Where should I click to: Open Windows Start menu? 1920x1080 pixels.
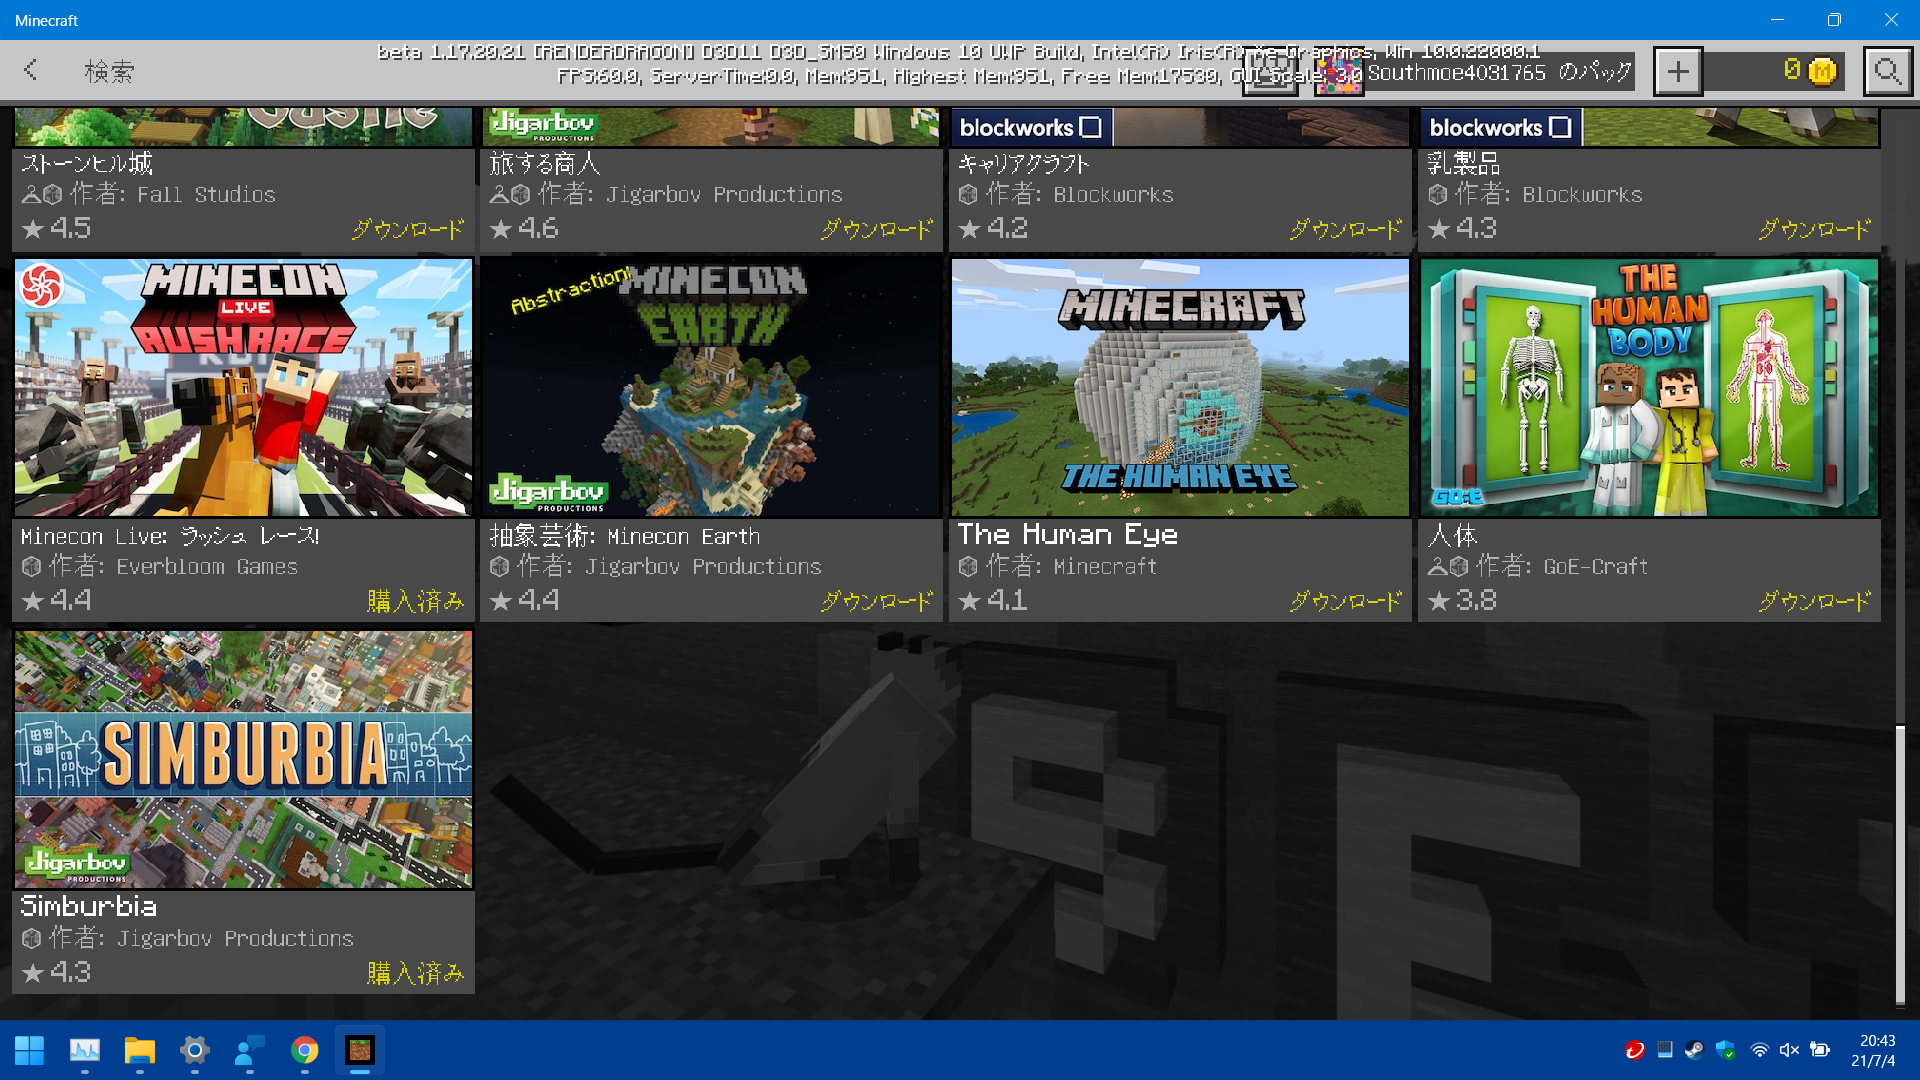coord(29,1050)
